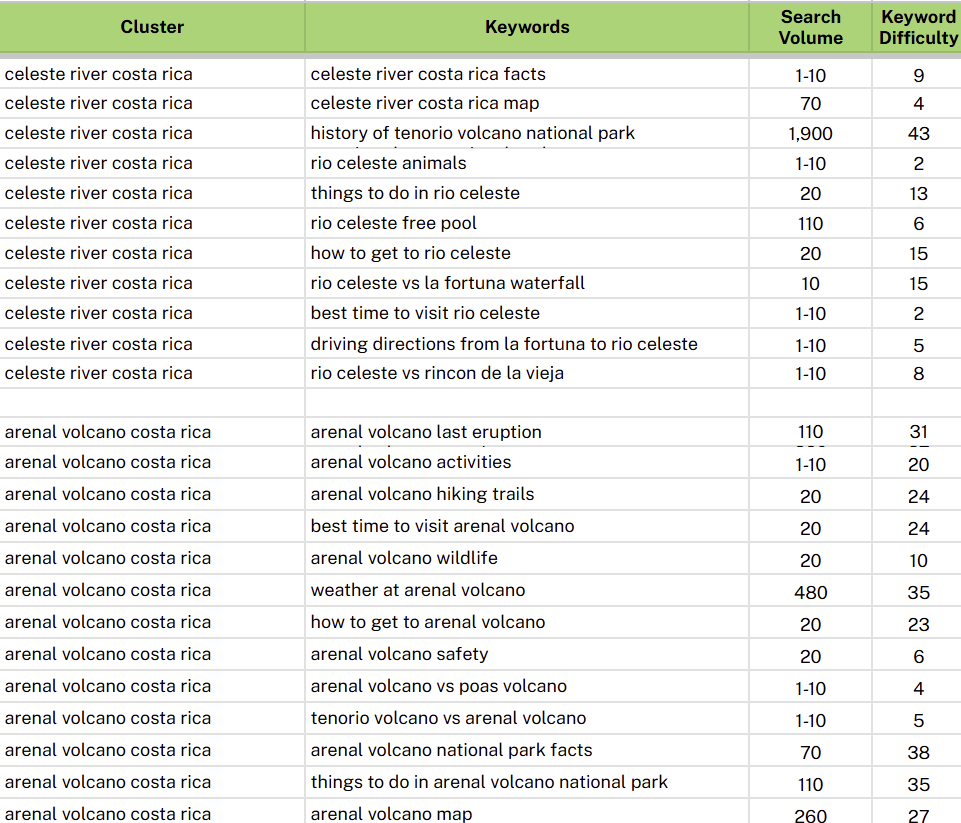Click the 'arenal volcano safety' cell
The width and height of the screenshot is (961, 823).
(527, 654)
